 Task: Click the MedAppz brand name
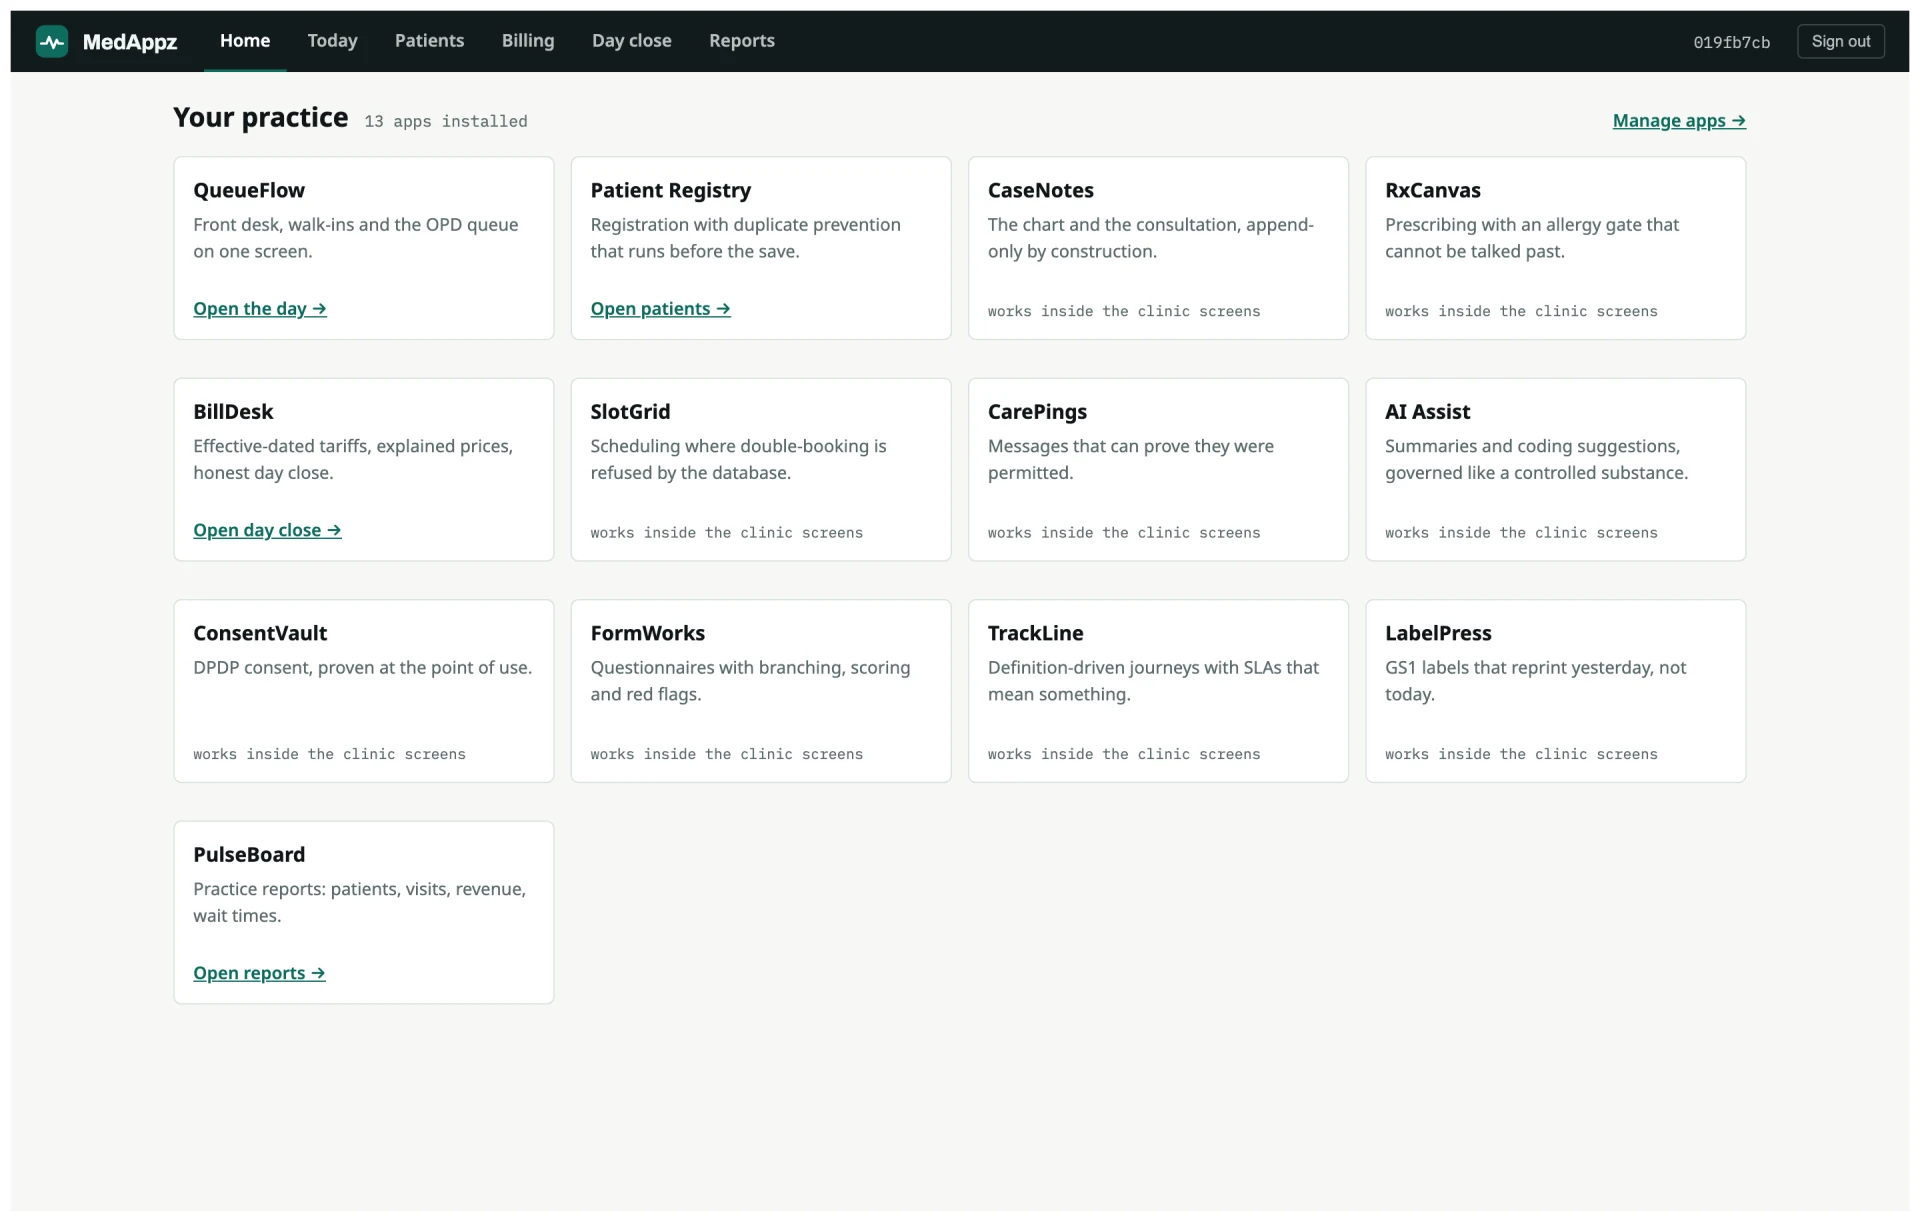[x=130, y=41]
